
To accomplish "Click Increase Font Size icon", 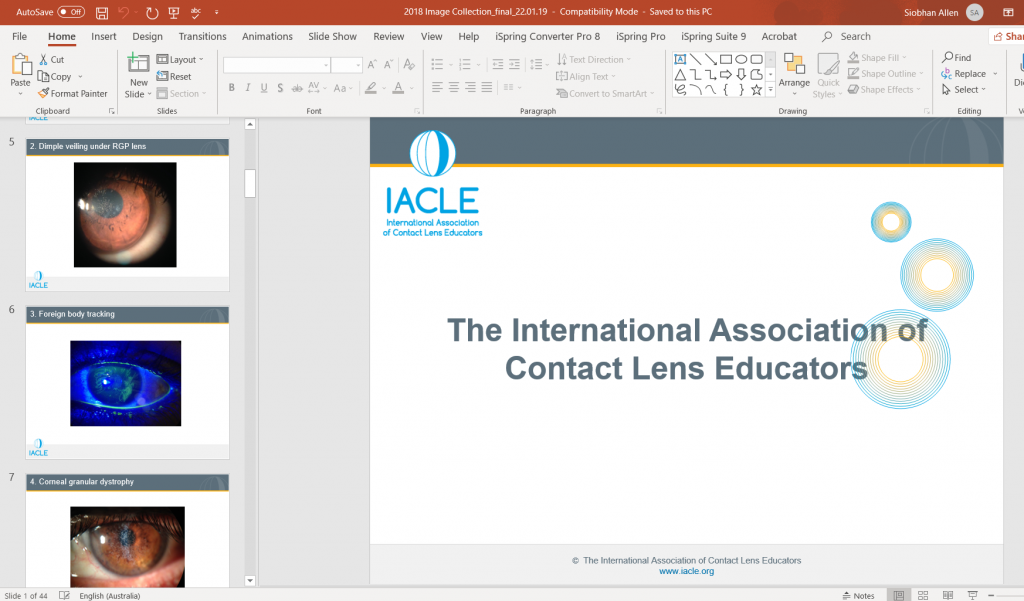I will (x=372, y=65).
